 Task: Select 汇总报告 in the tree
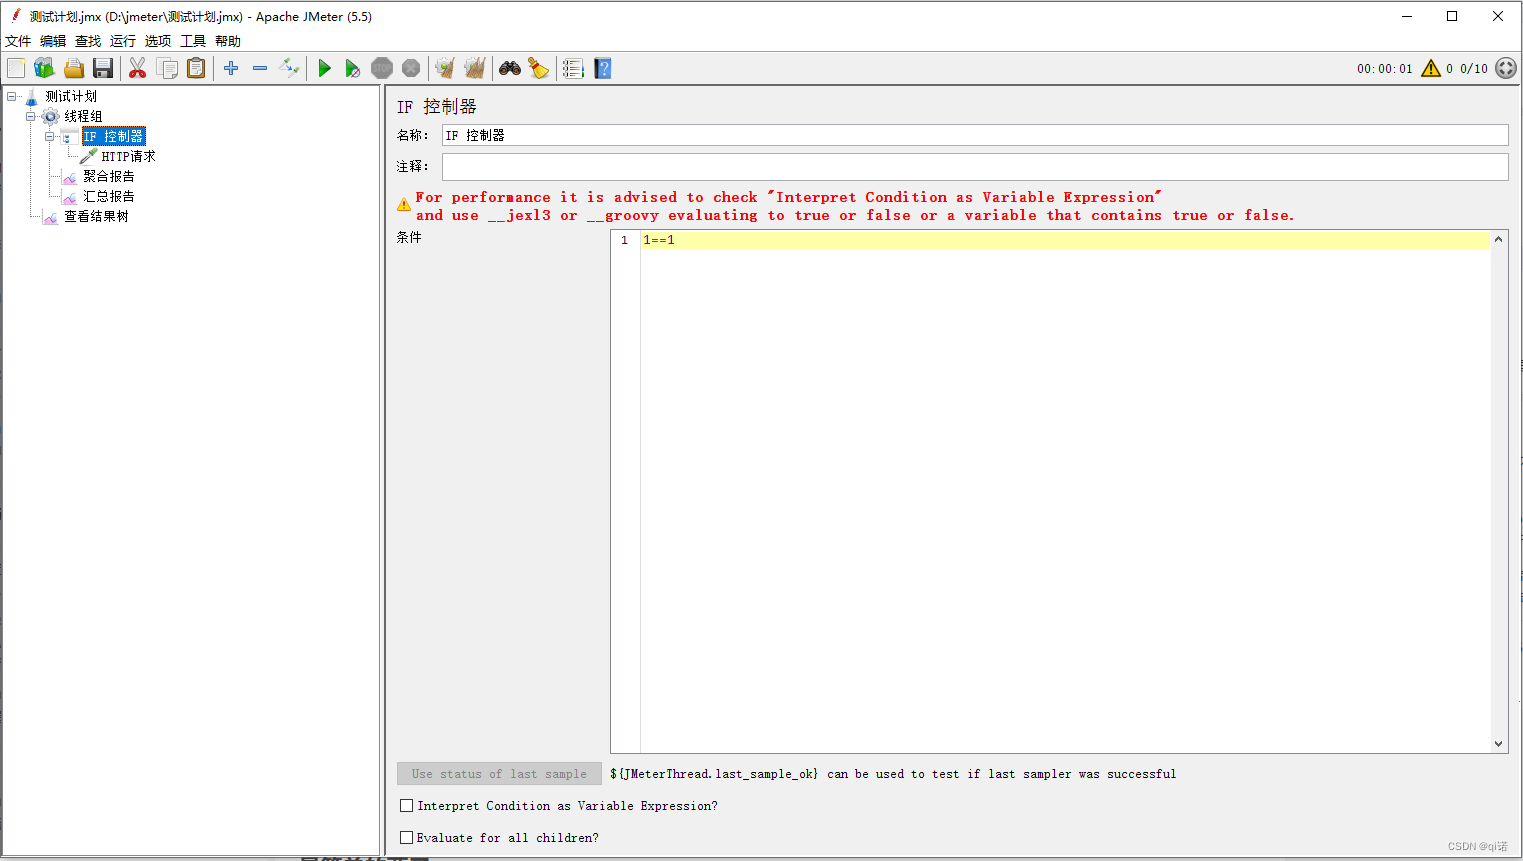coord(108,196)
